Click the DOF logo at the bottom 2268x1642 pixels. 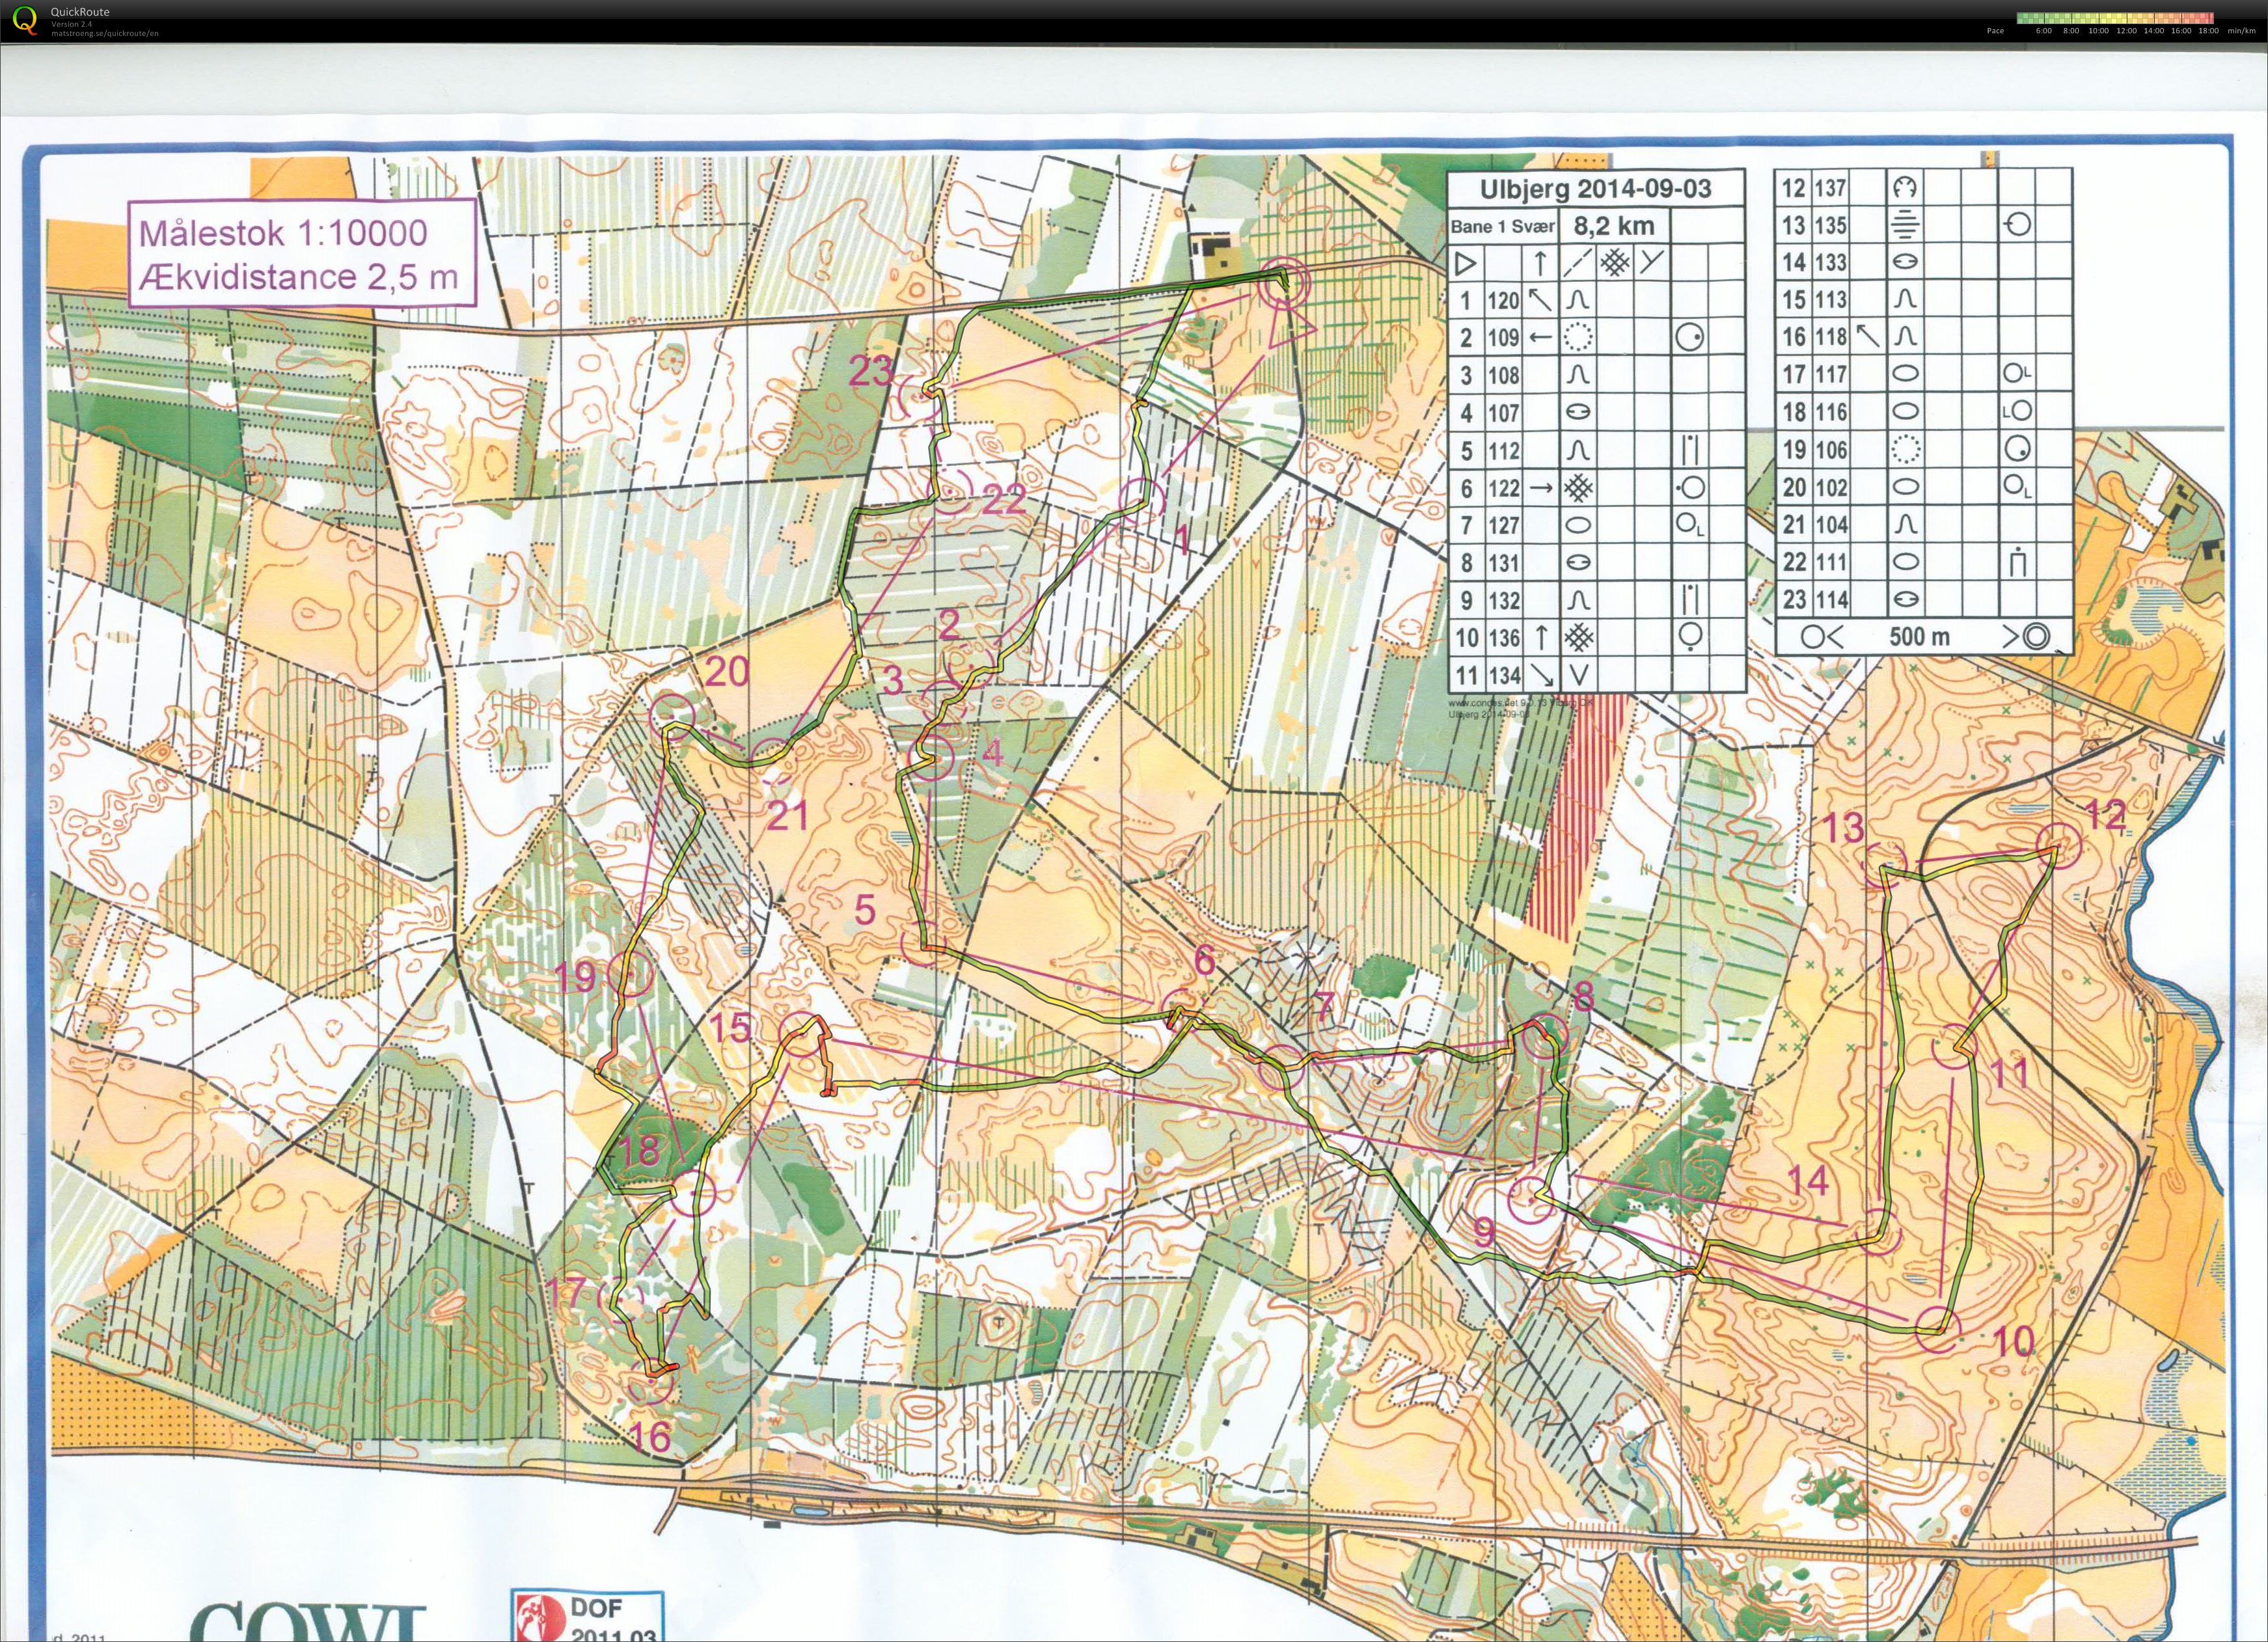pyautogui.click(x=587, y=1615)
